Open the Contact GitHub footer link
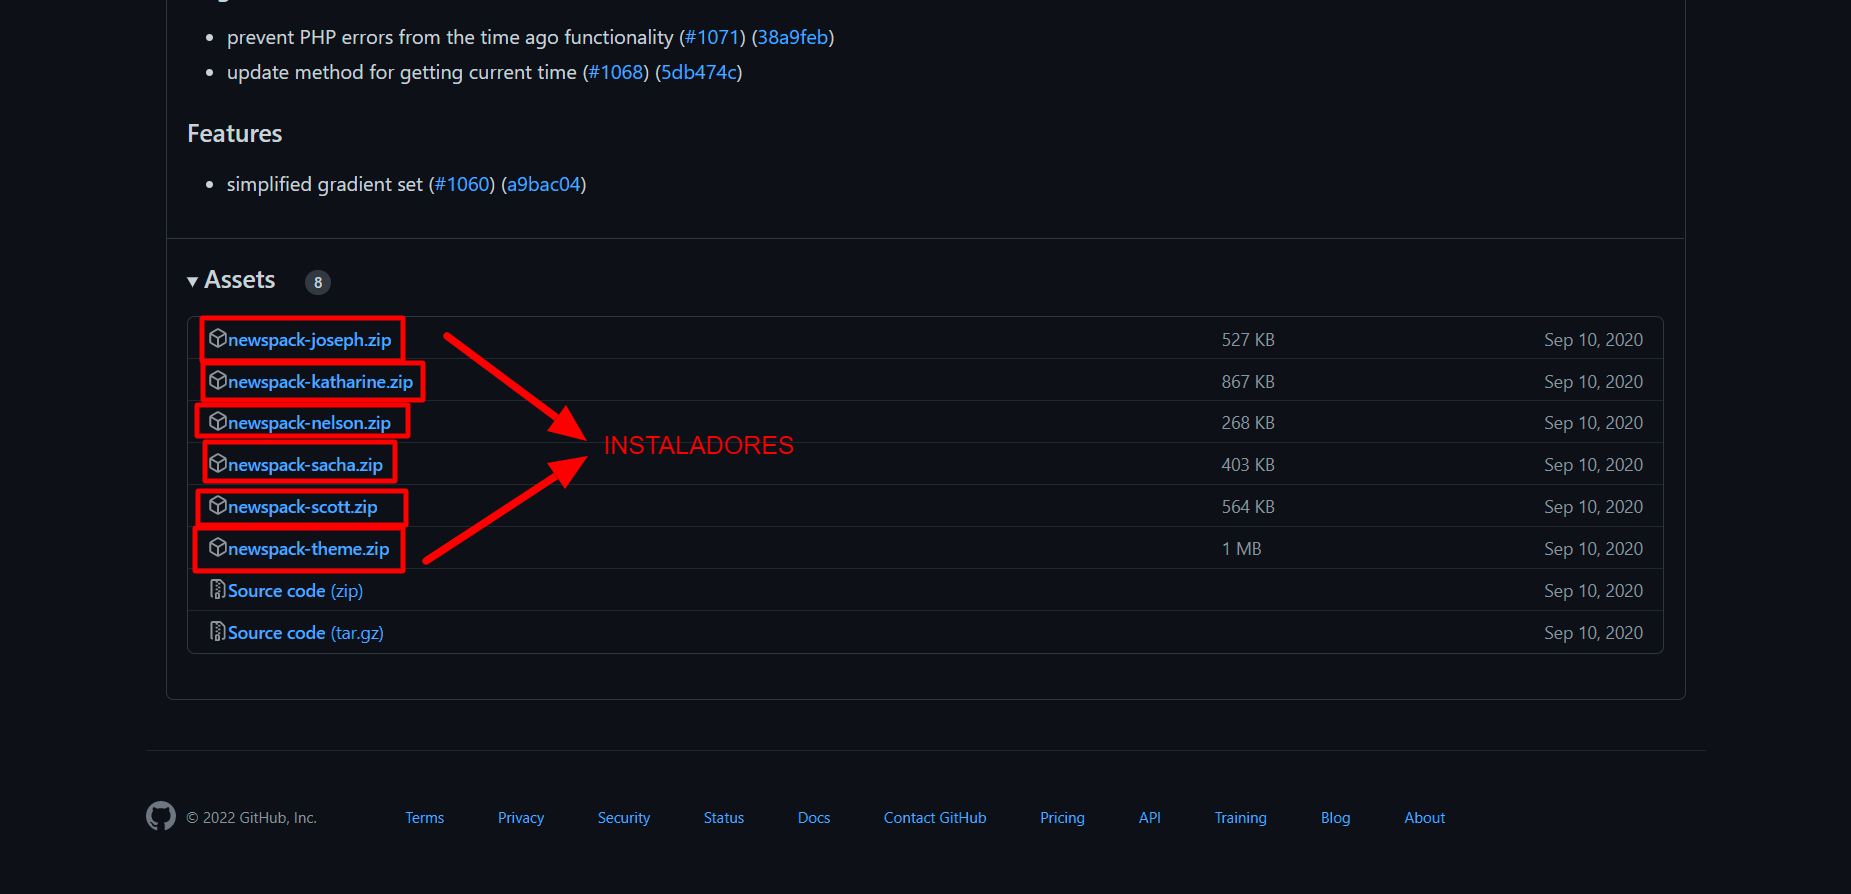The height and width of the screenshot is (894, 1851). 935,818
